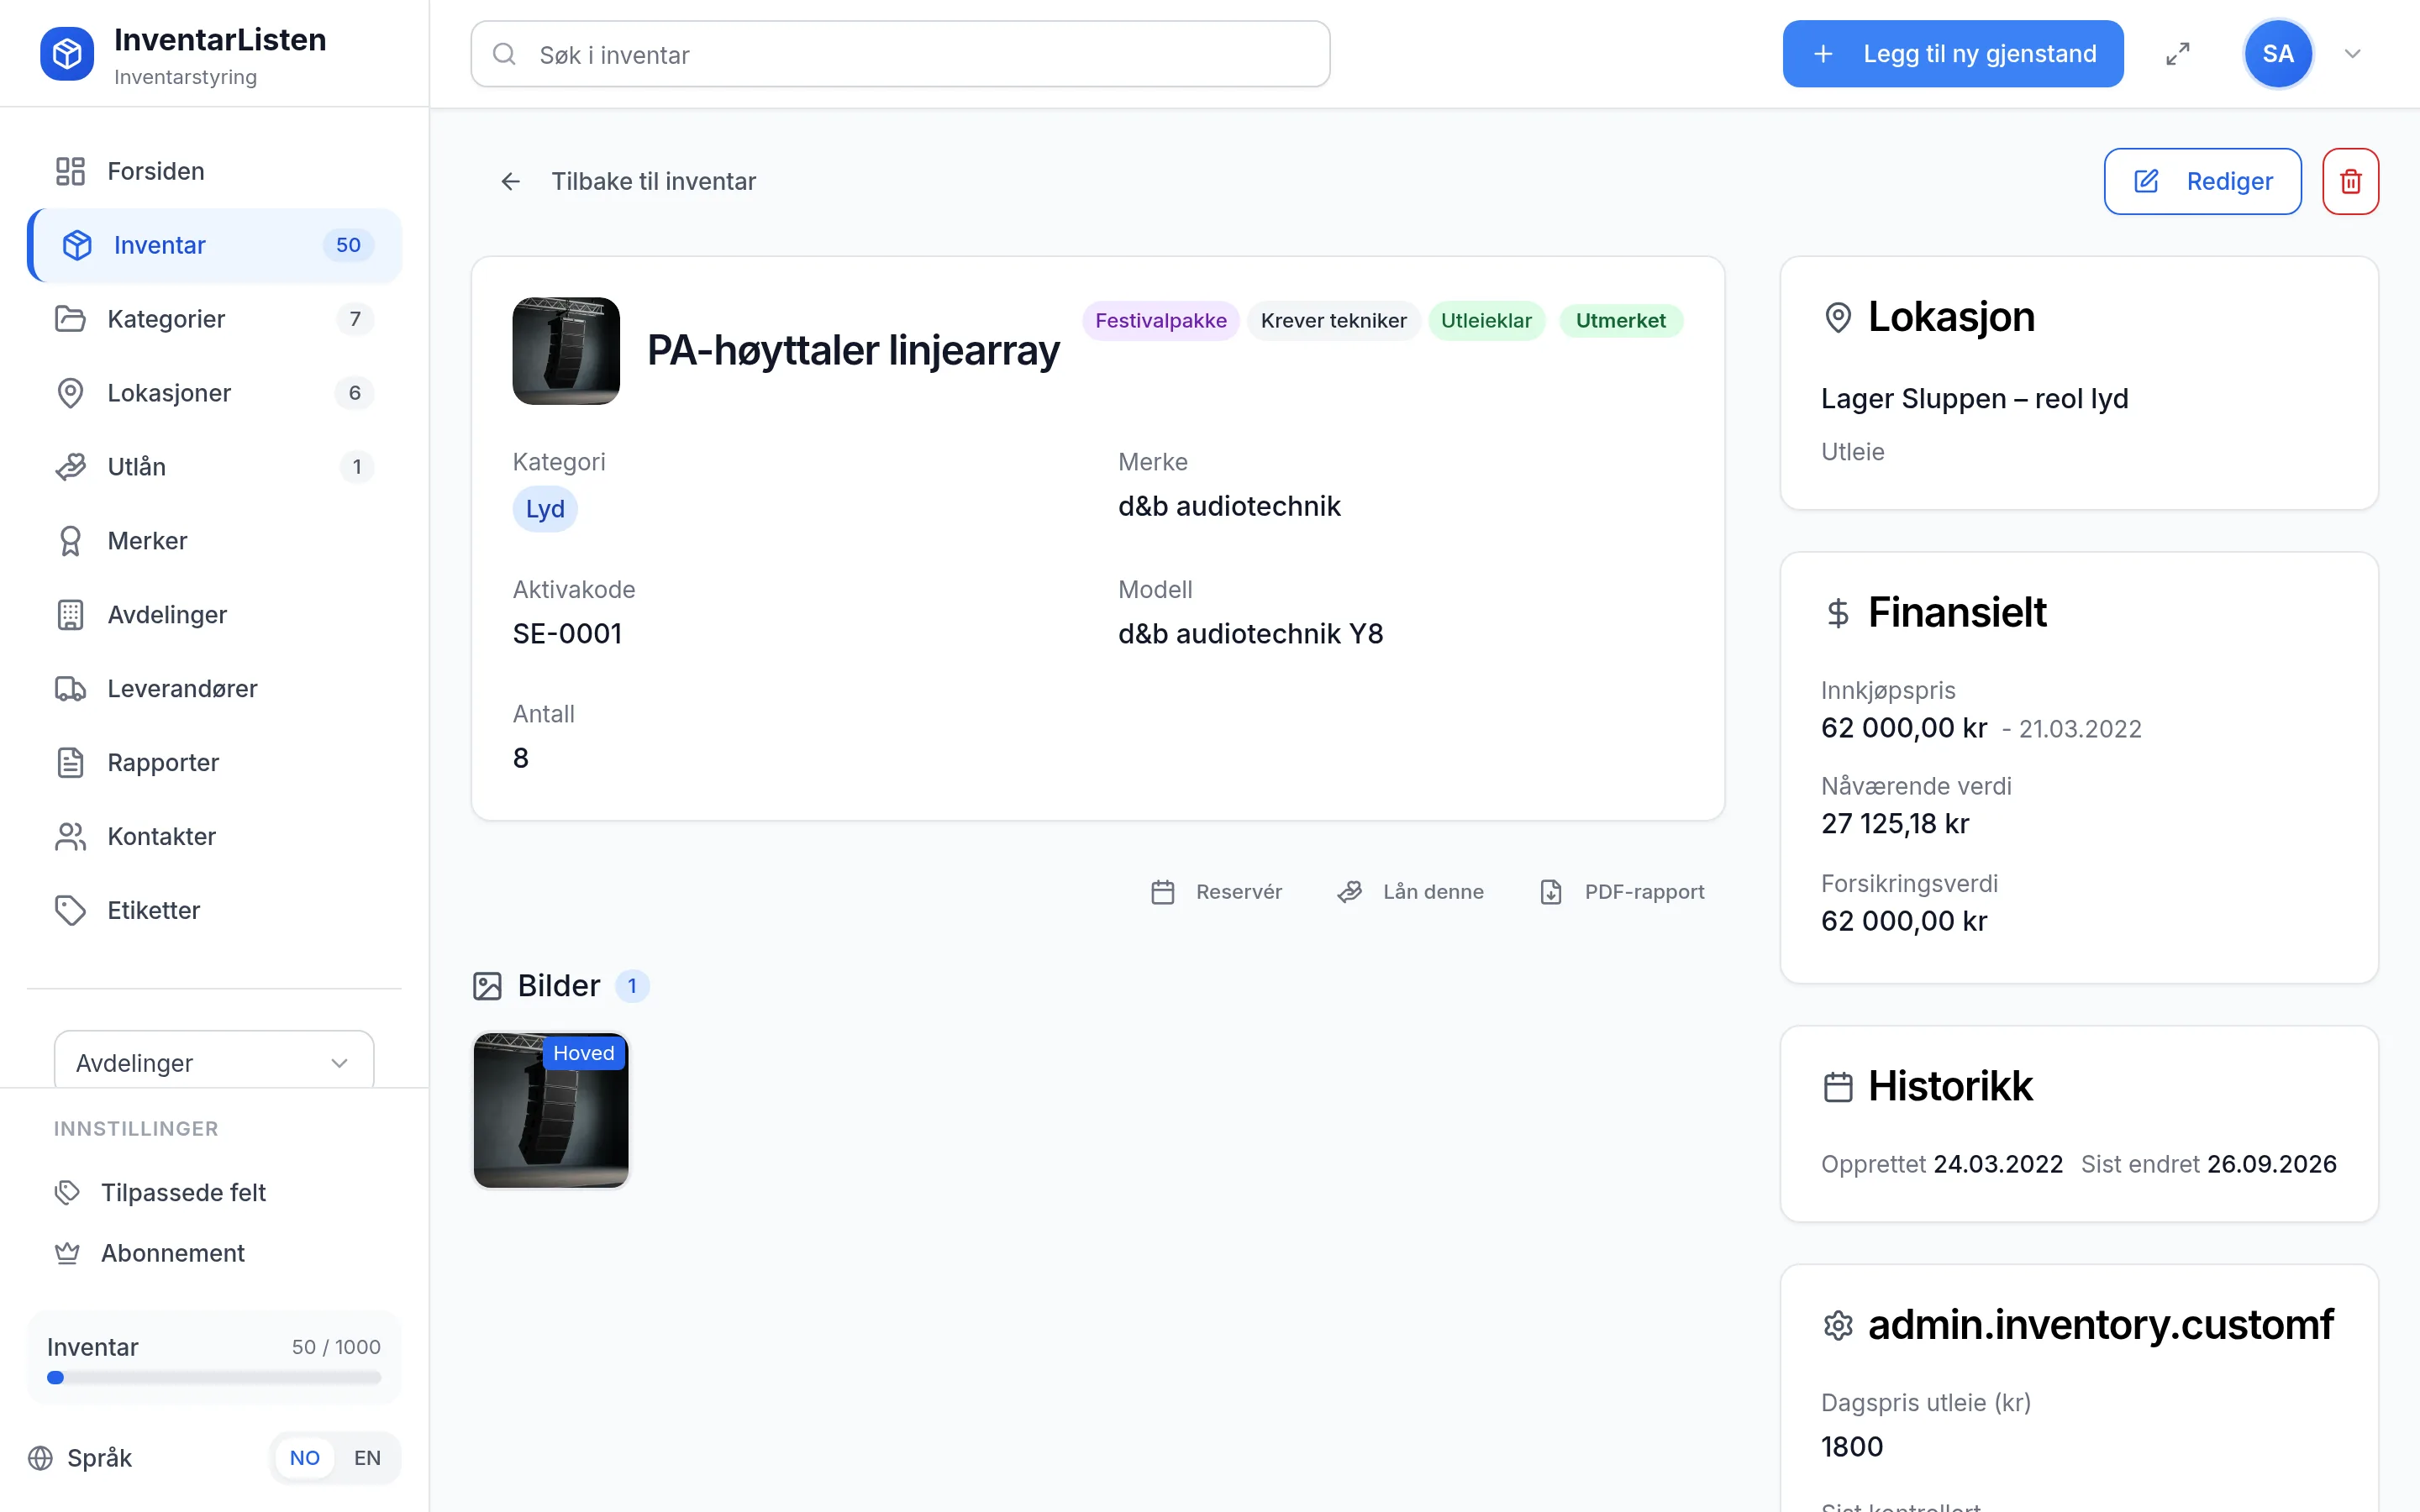
Task: Click the Leverandører truck icon
Action: pos(70,689)
